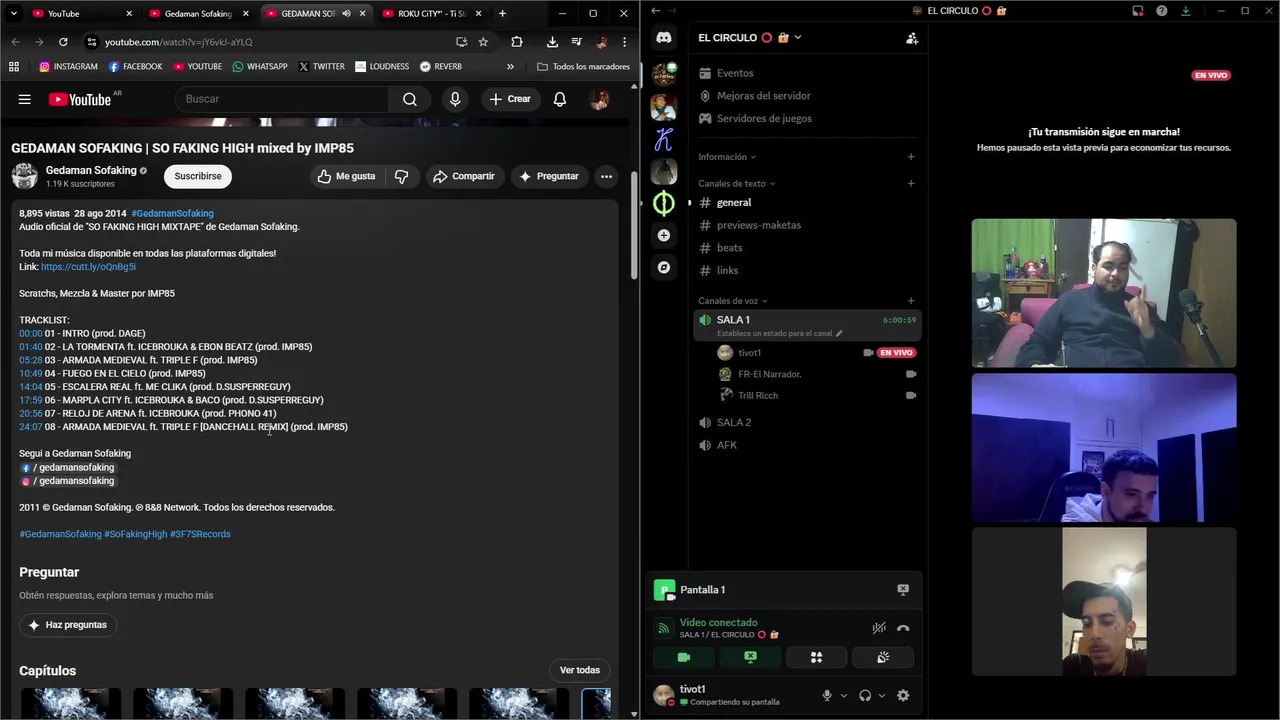Open microphone input options arrow
The width and height of the screenshot is (1280, 720).
pos(844,696)
